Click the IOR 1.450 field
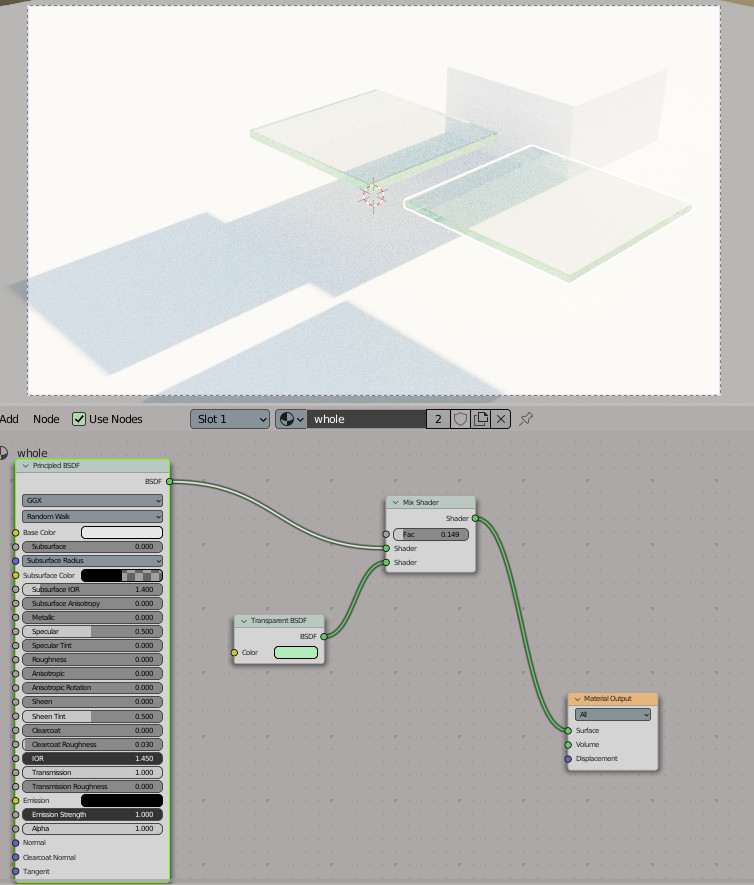754x885 pixels. [x=93, y=759]
